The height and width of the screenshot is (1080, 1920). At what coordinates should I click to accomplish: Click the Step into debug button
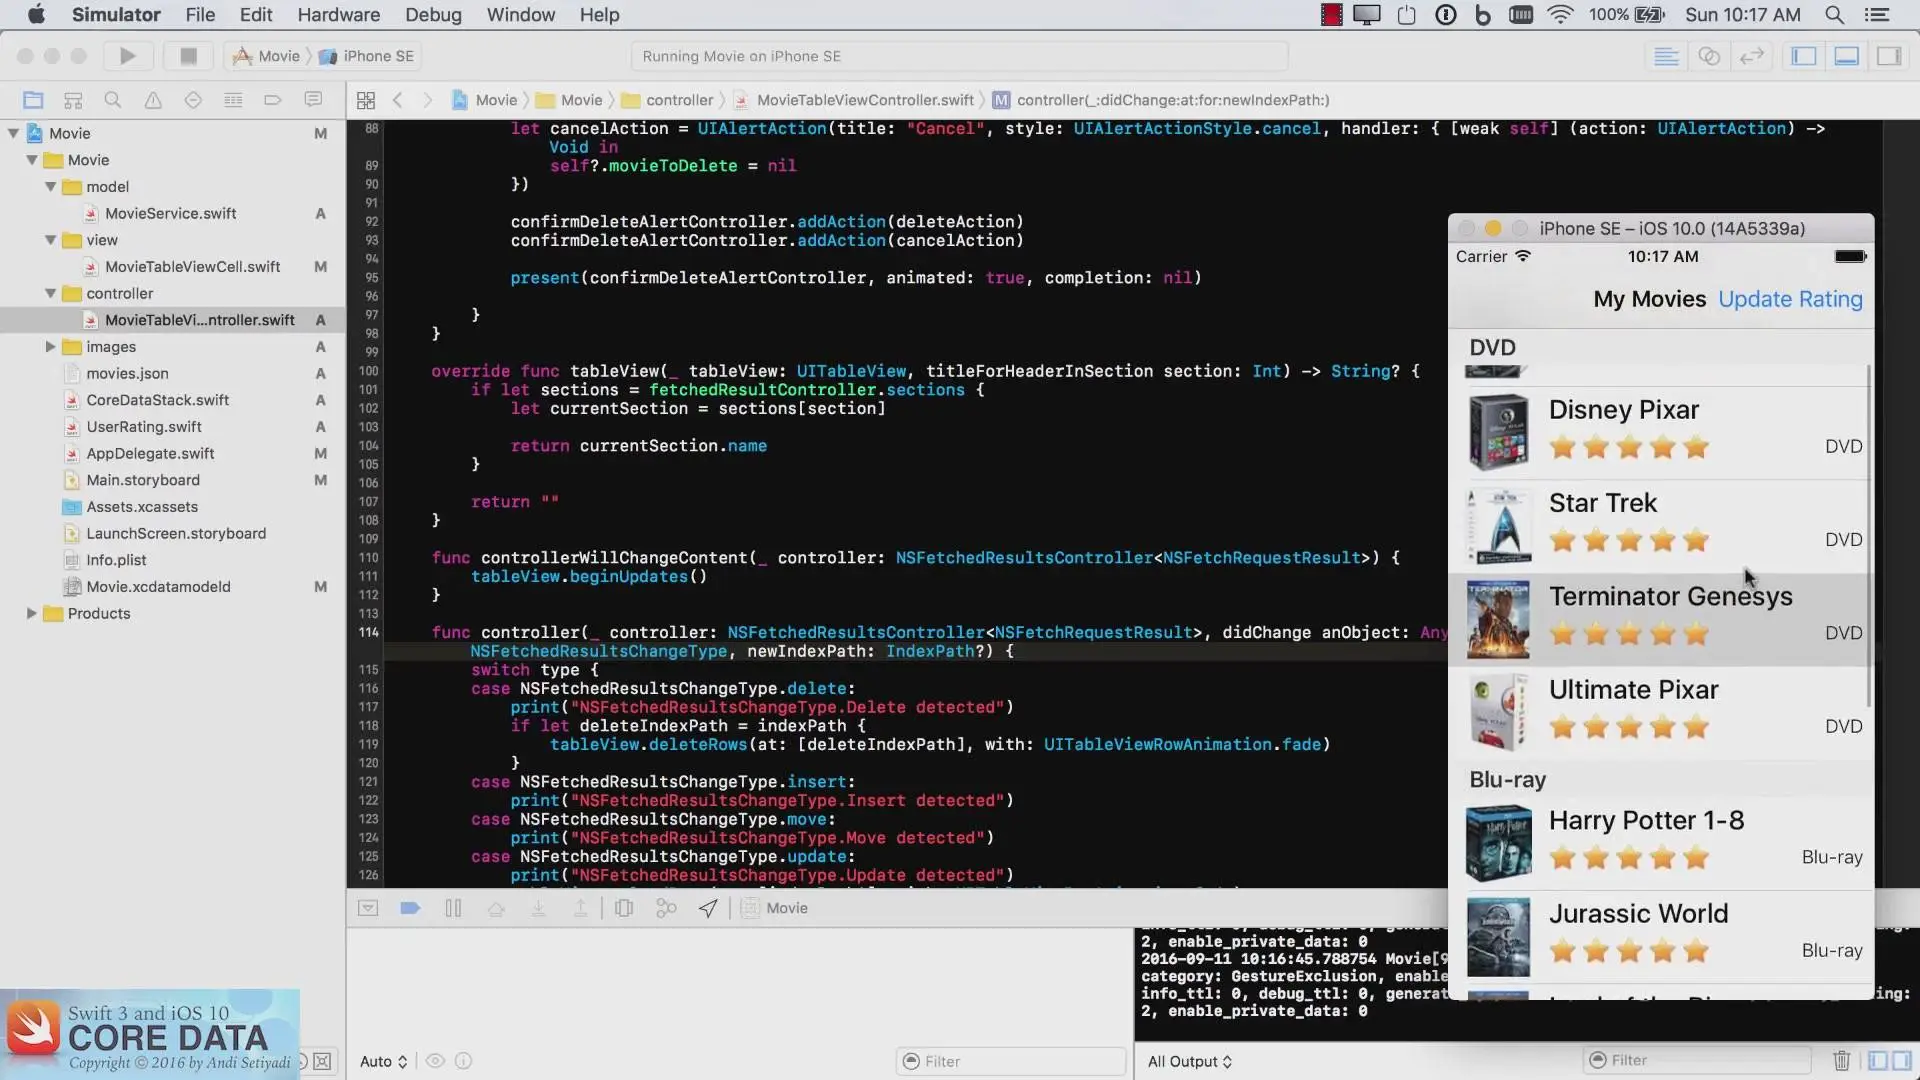[x=538, y=908]
